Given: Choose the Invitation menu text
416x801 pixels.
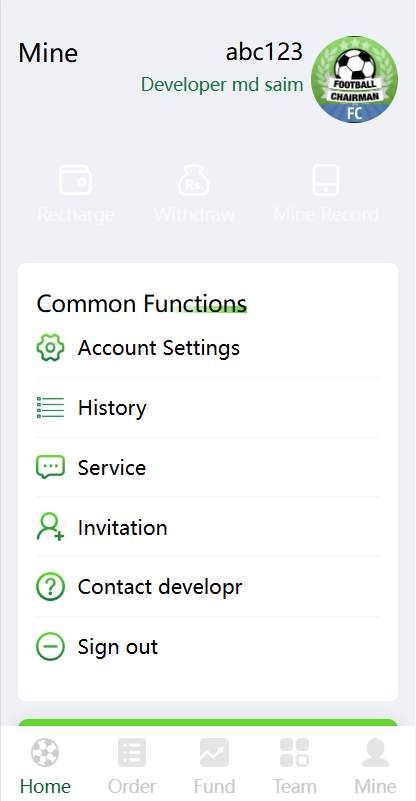Looking at the screenshot, I should (x=122, y=528).
